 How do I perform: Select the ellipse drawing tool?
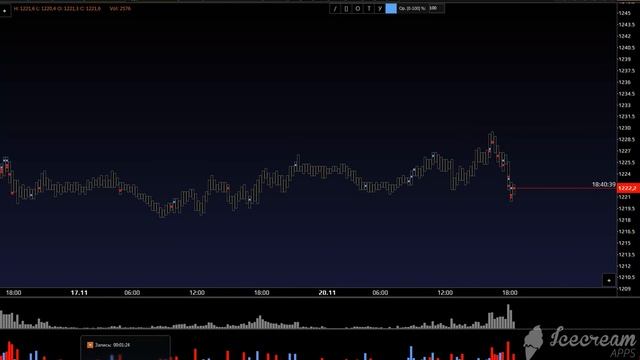(358, 9)
